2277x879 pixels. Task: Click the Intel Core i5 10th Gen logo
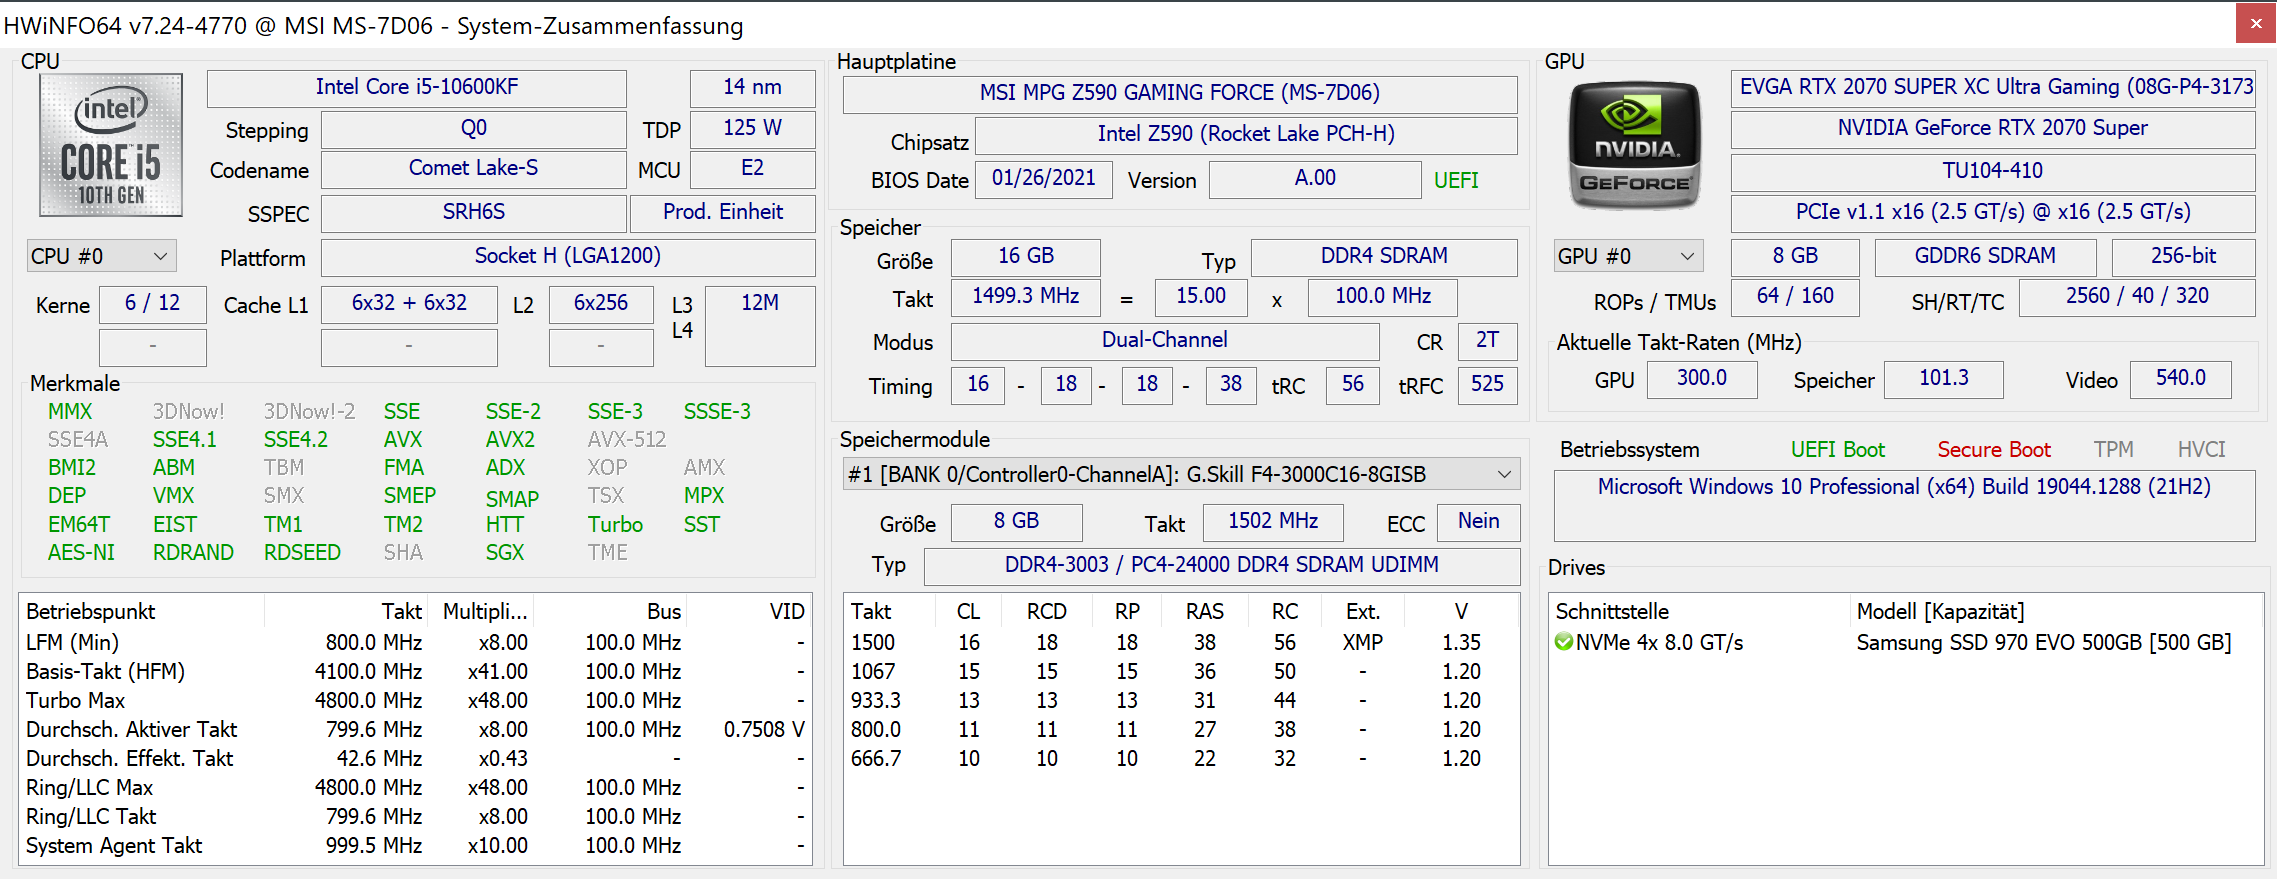pyautogui.click(x=111, y=145)
